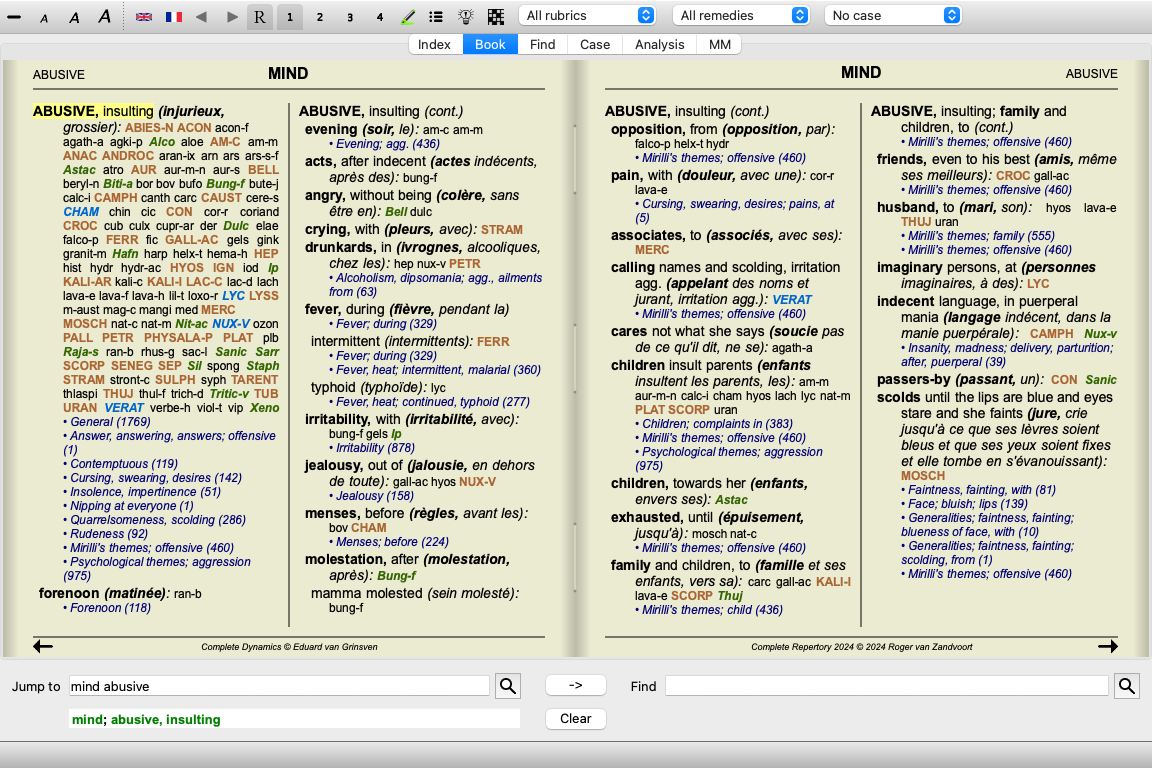Click the French language flag icon
1152x768 pixels.
(x=173, y=17)
